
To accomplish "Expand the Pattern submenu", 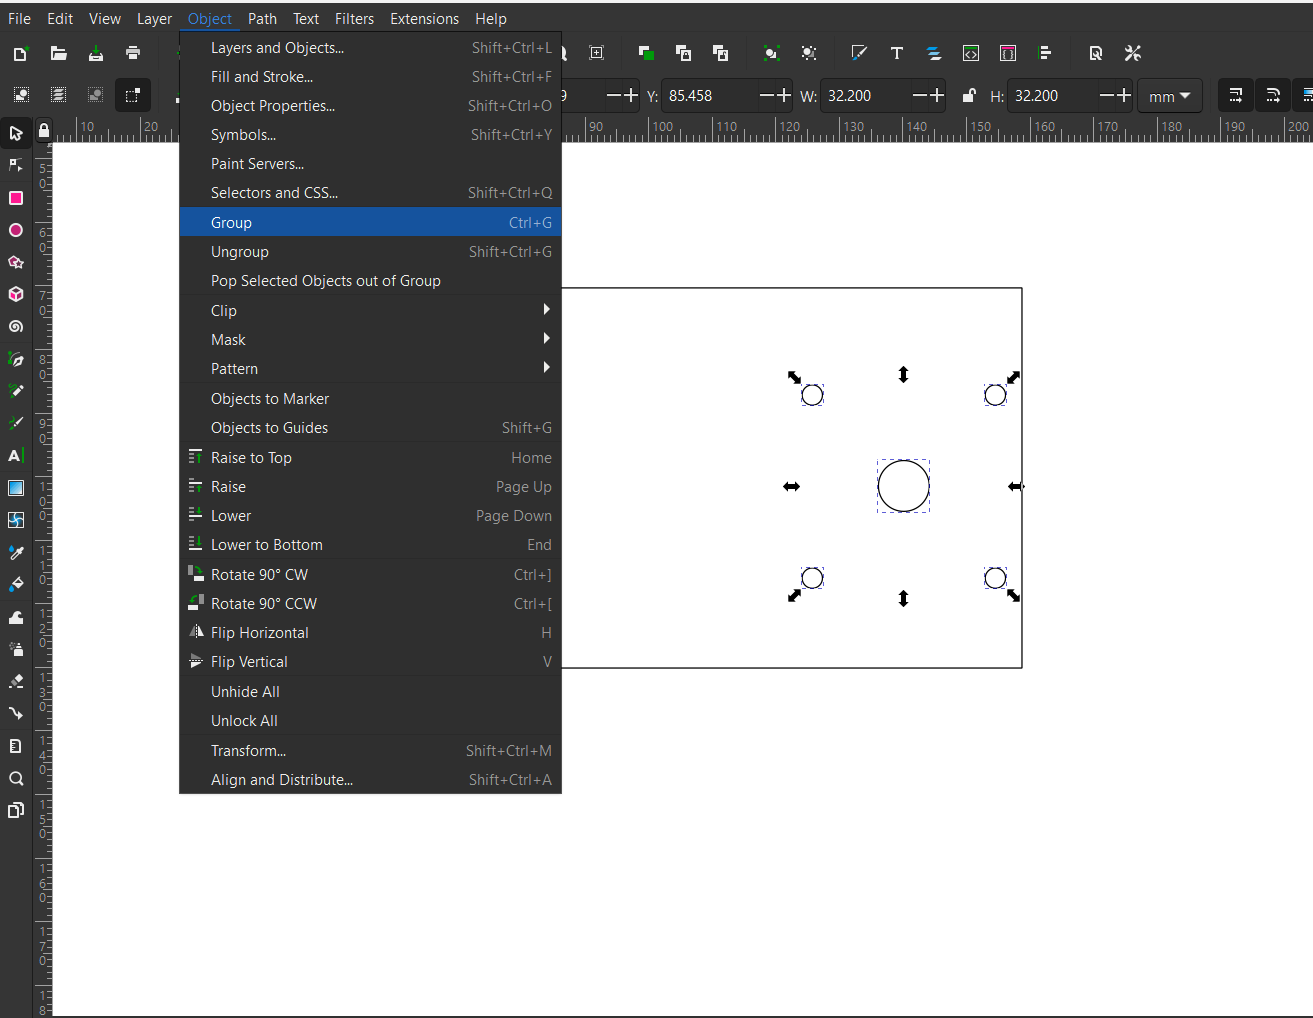I will 371,369.
